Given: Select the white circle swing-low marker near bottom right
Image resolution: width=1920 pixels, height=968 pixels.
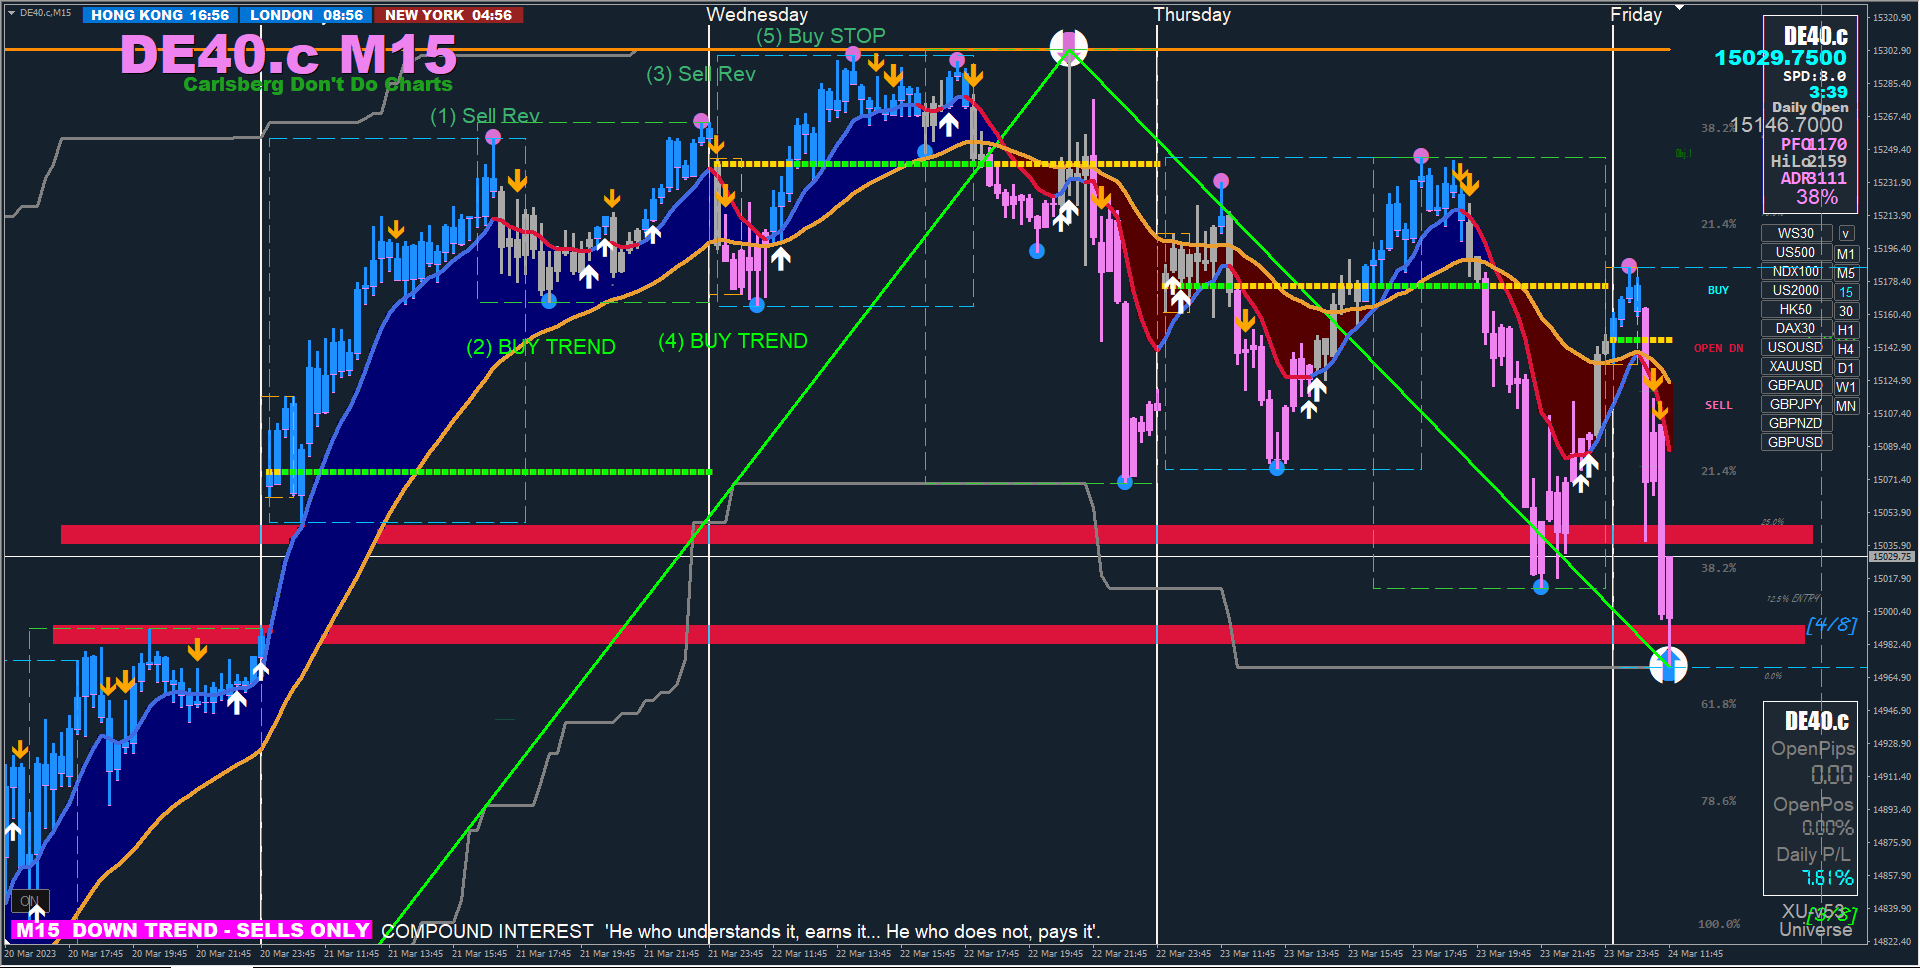Looking at the screenshot, I should coord(1668,665).
